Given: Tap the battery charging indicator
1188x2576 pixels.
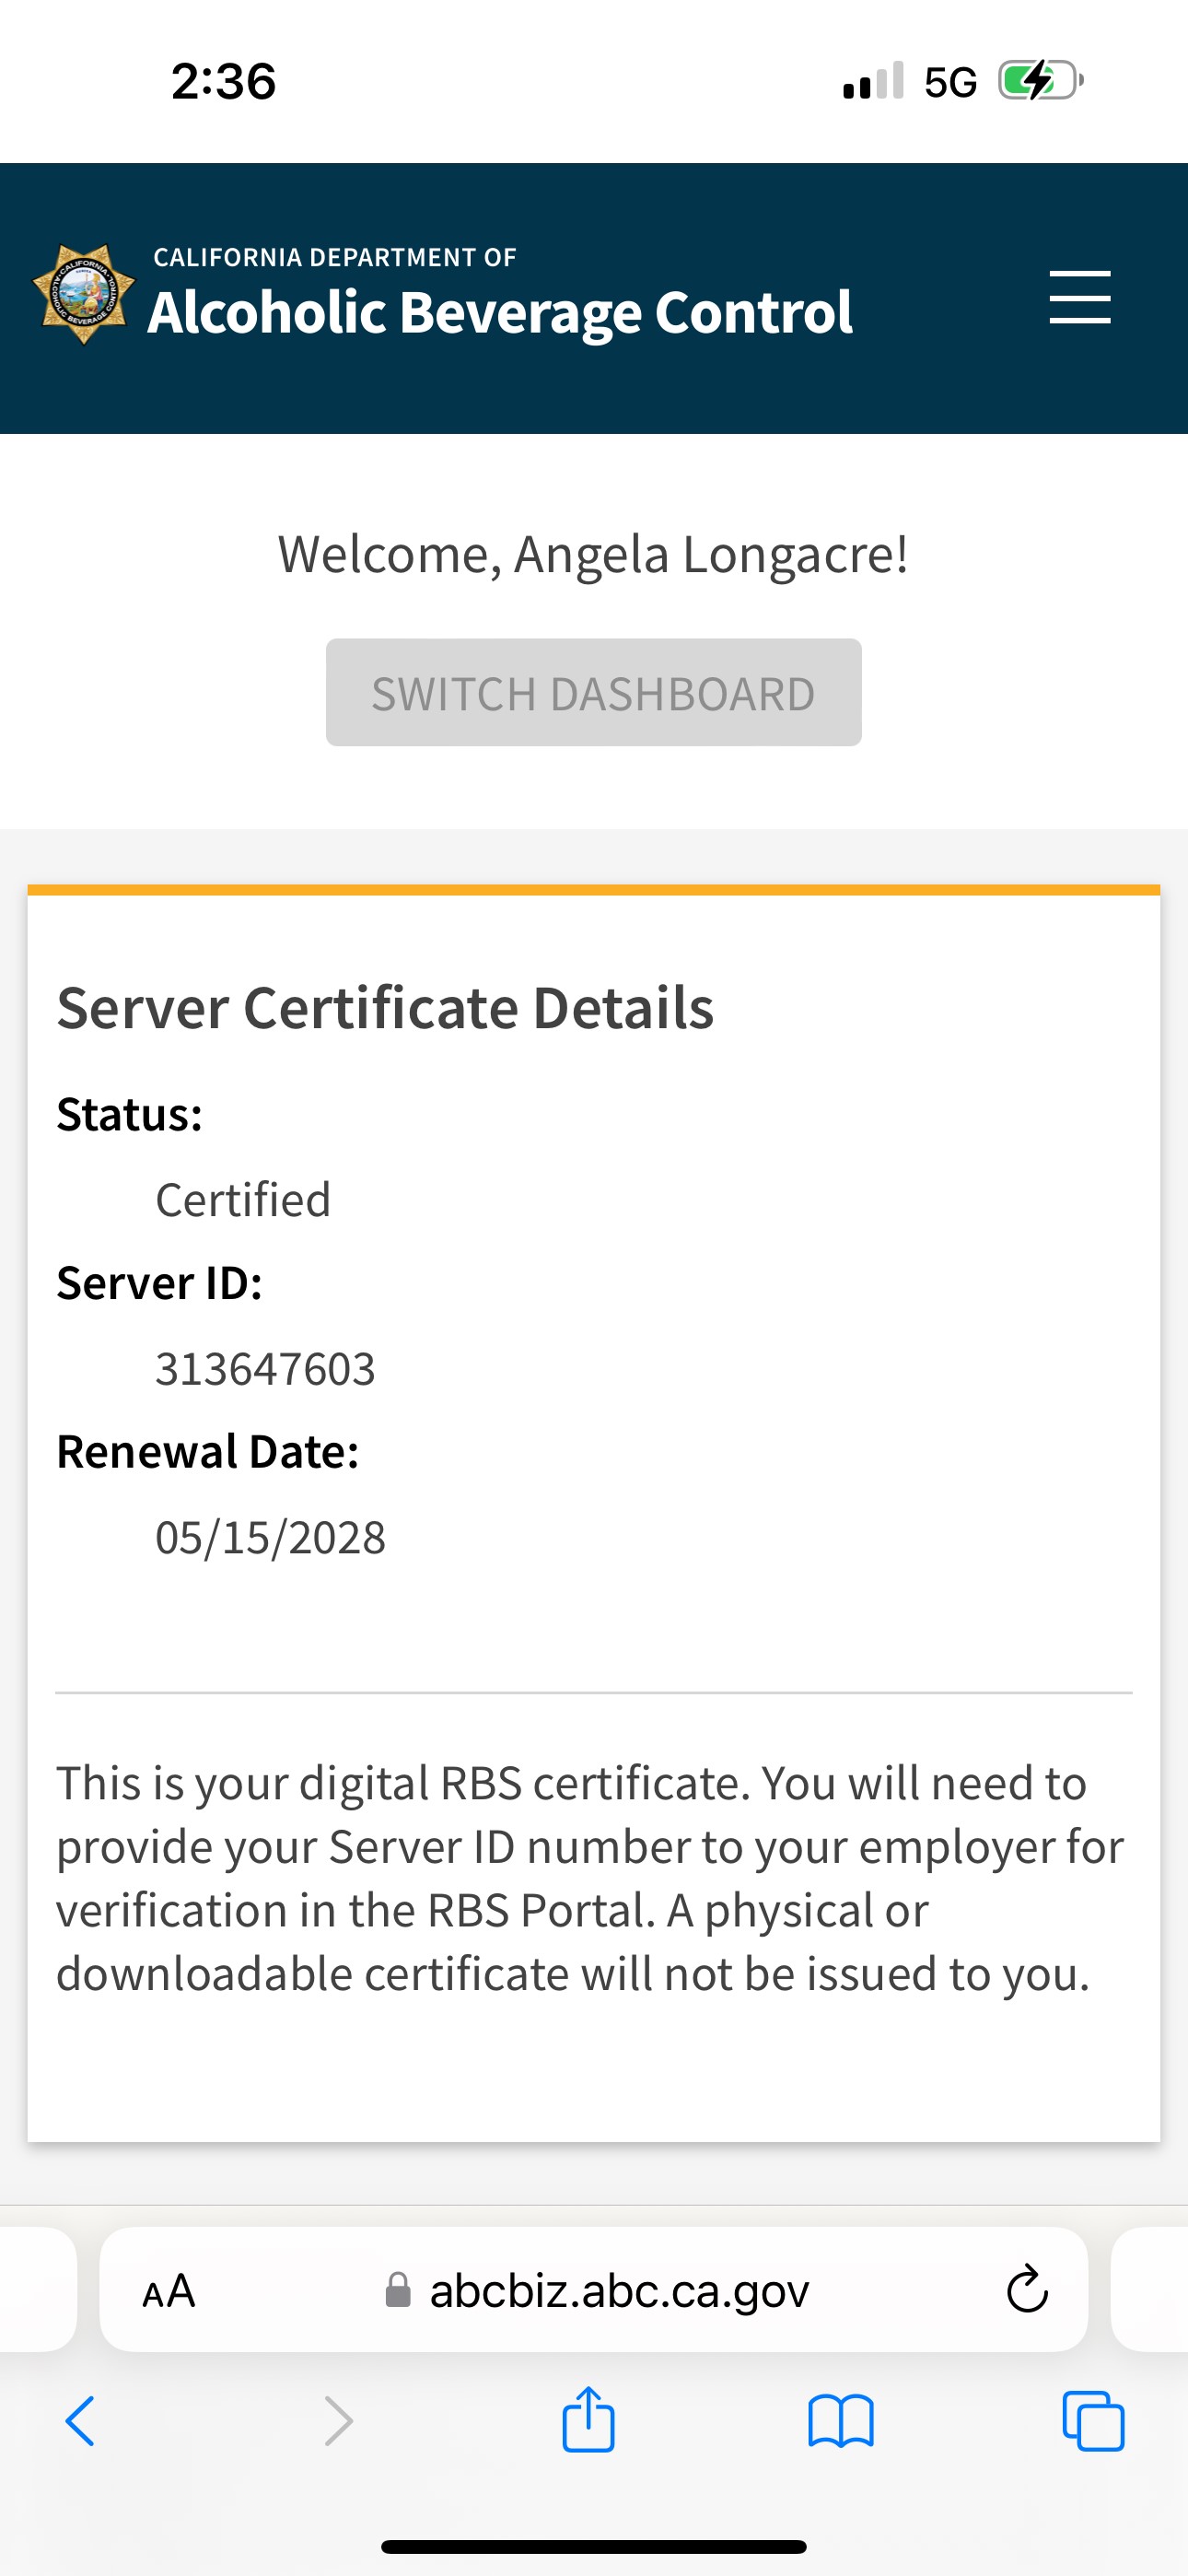Looking at the screenshot, I should [1040, 81].
